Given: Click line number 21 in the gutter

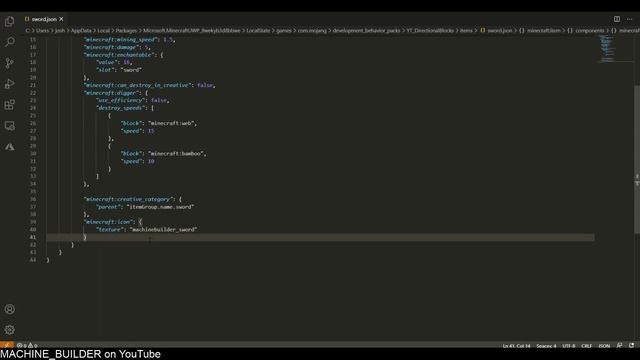Looking at the screenshot, I should click(x=33, y=85).
